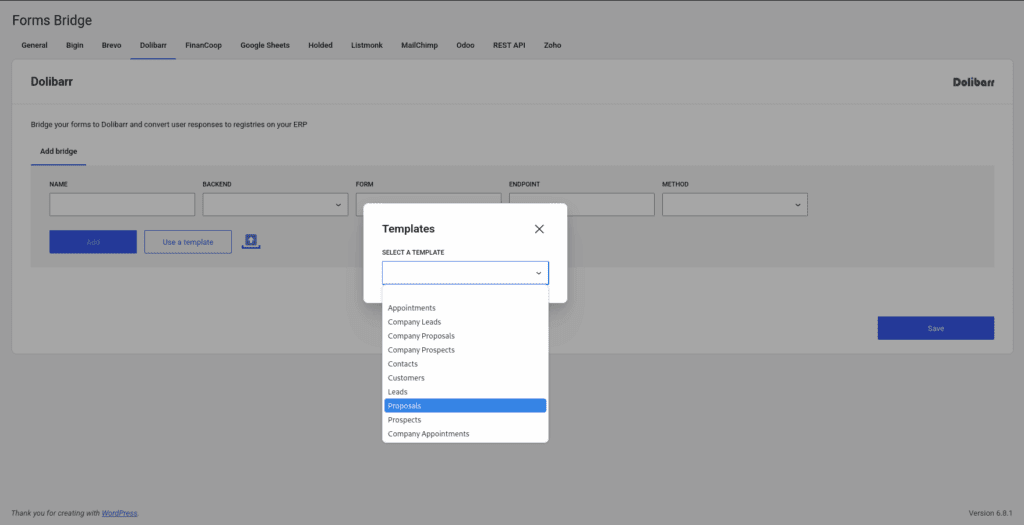1024x525 pixels.
Task: Pick Customers template option
Action: [x=465, y=378]
